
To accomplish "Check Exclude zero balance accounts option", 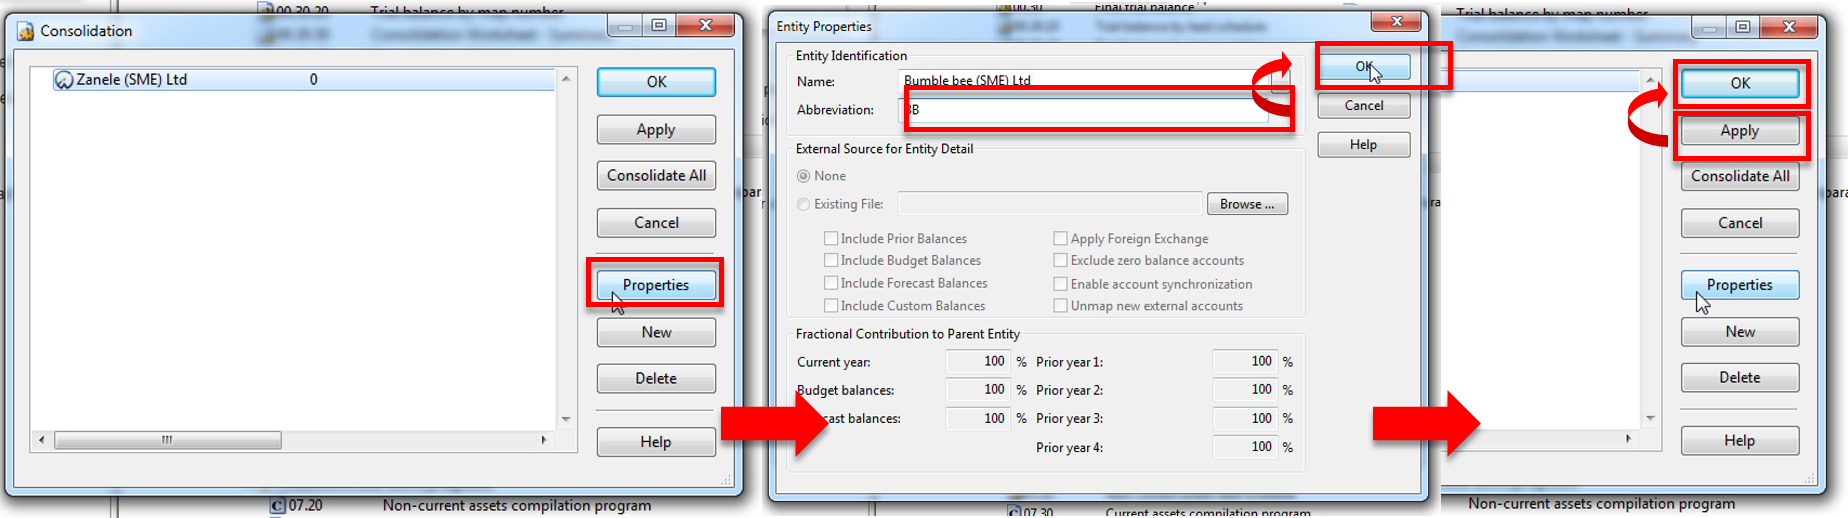I will (1060, 261).
